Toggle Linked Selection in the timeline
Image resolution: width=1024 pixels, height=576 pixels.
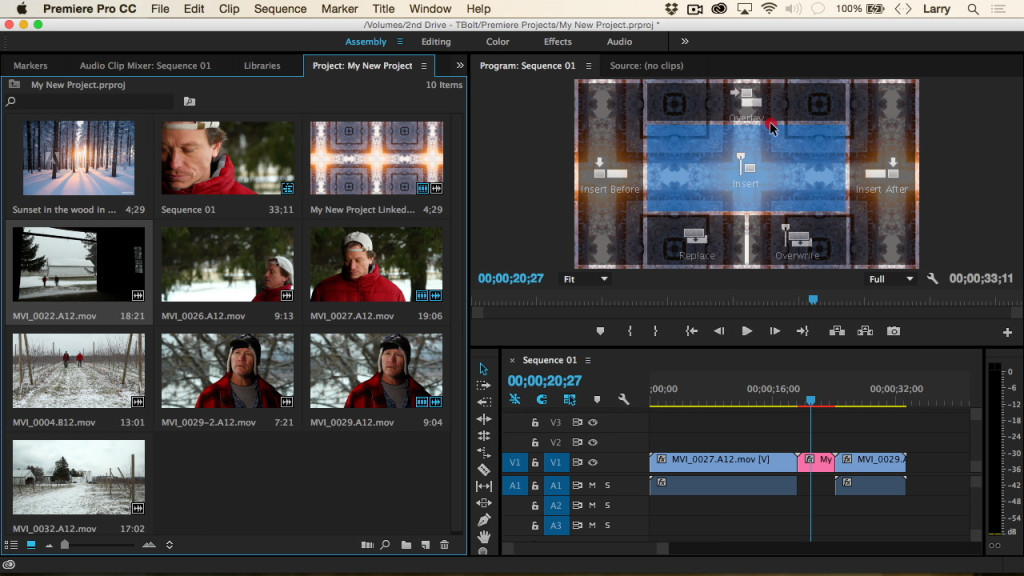(x=569, y=399)
